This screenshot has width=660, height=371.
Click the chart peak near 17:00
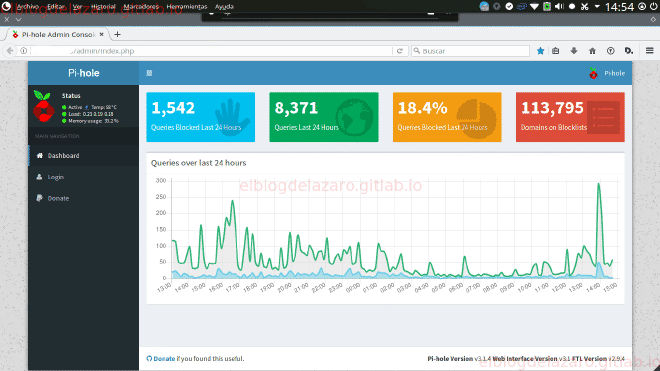click(x=232, y=201)
